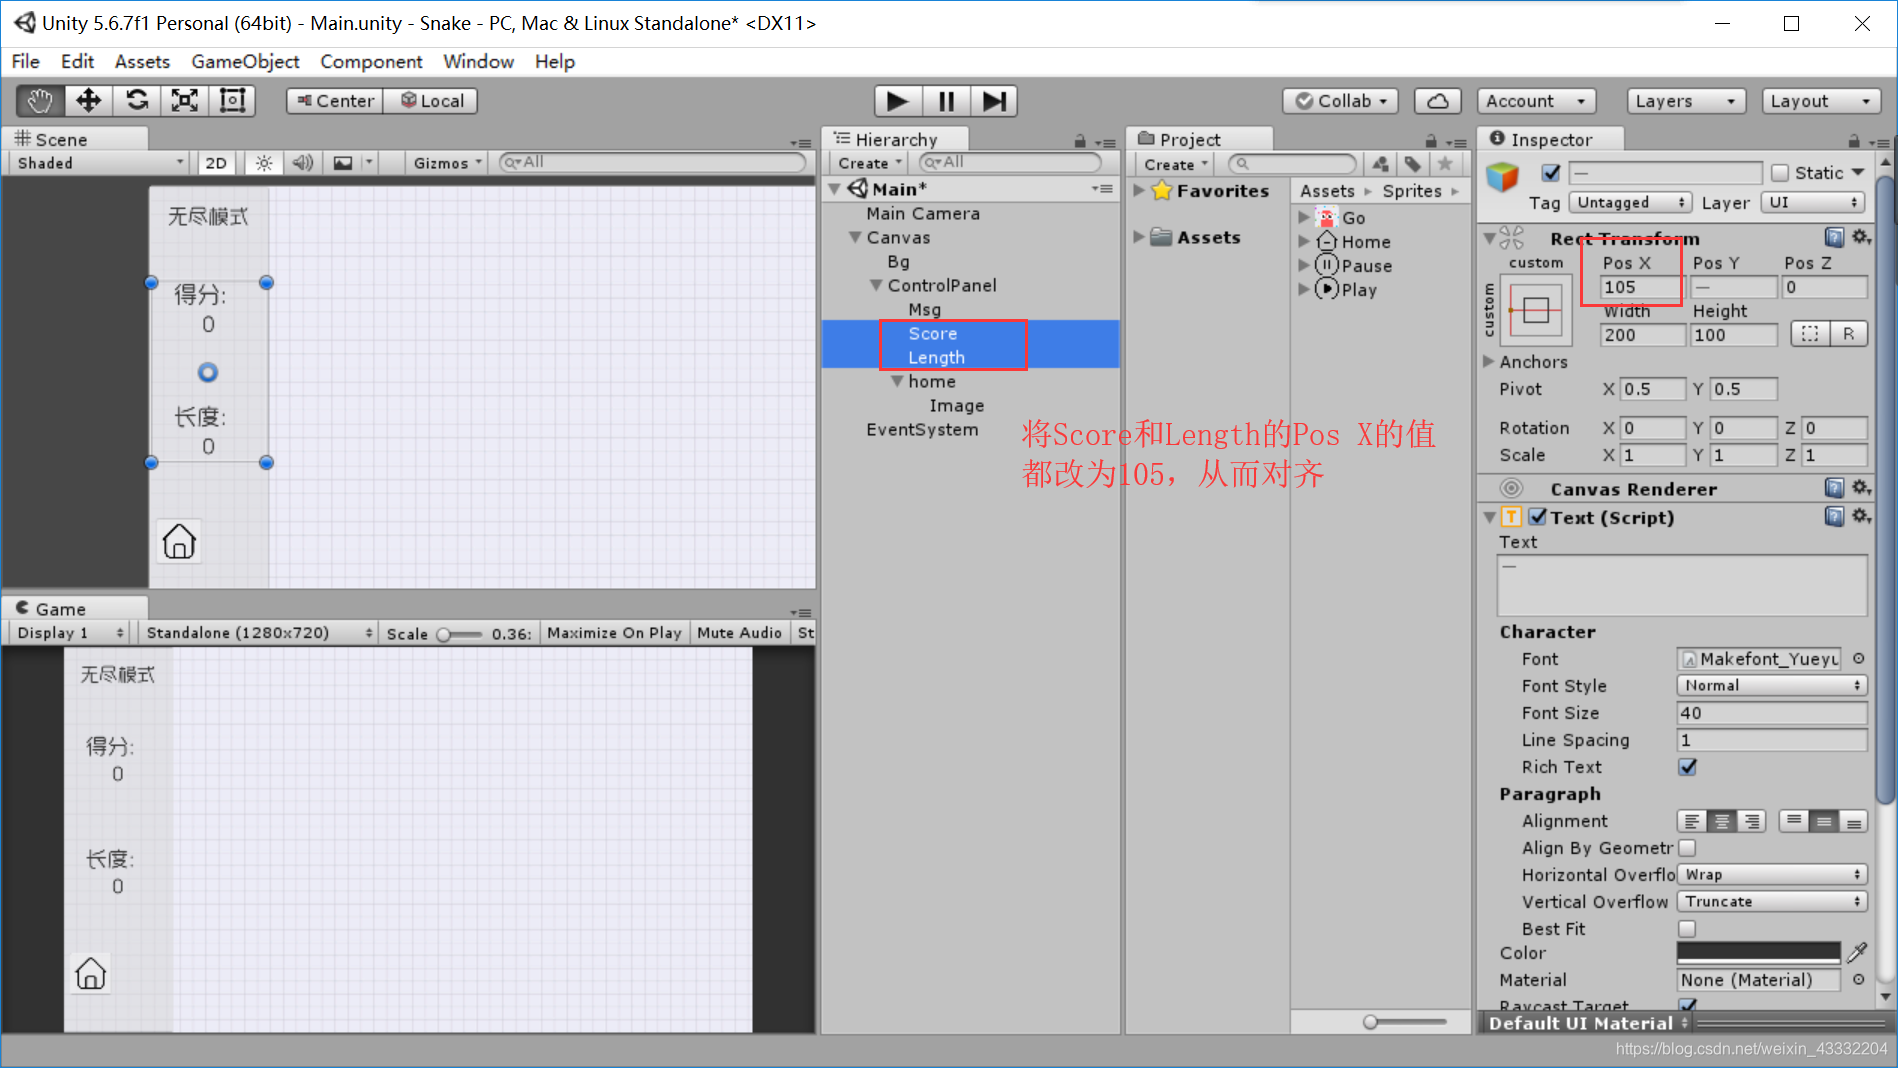Viewport: 1898px width, 1068px height.
Task: Open the Collab button
Action: pos(1340,101)
